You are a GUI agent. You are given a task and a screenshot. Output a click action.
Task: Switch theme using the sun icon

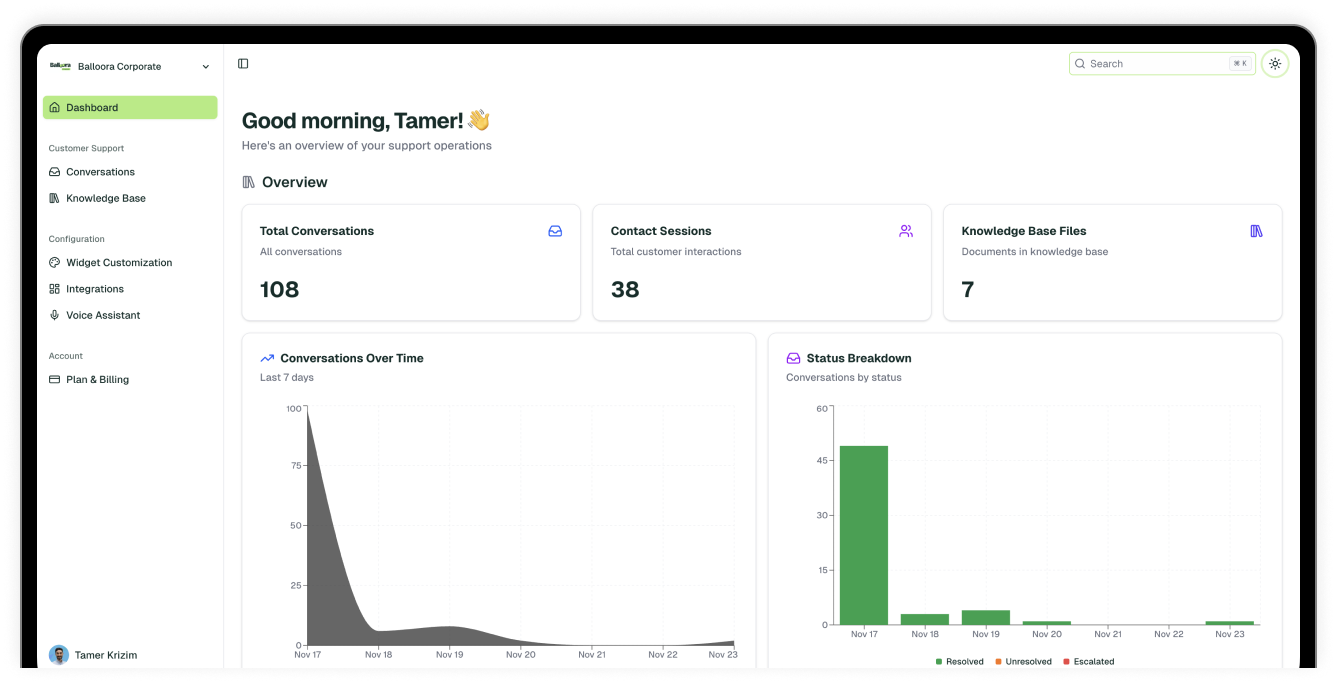(1275, 64)
